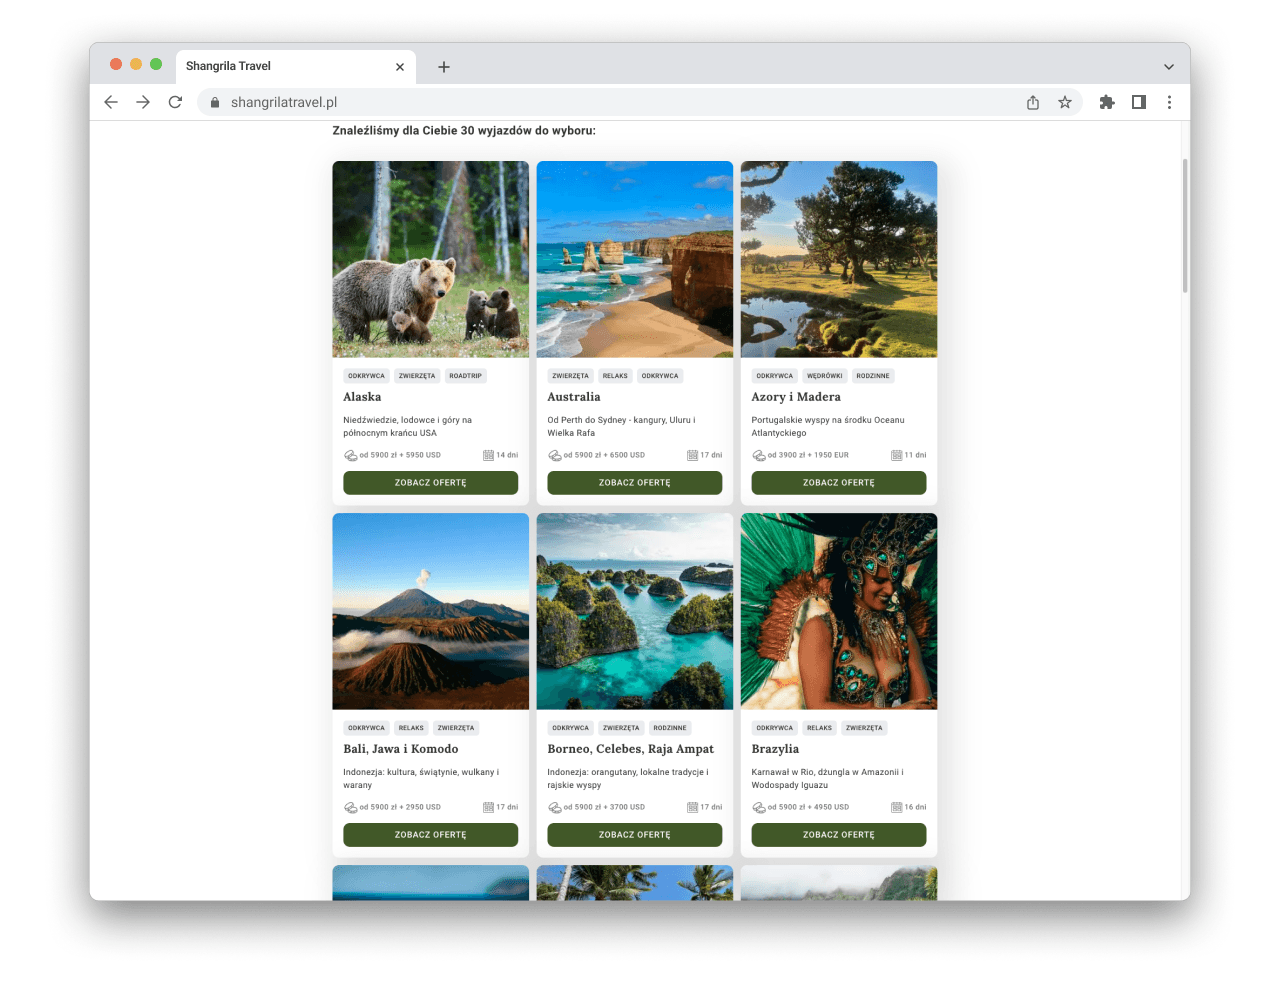Open the Australia trip photo
1280x984 pixels.
point(634,259)
